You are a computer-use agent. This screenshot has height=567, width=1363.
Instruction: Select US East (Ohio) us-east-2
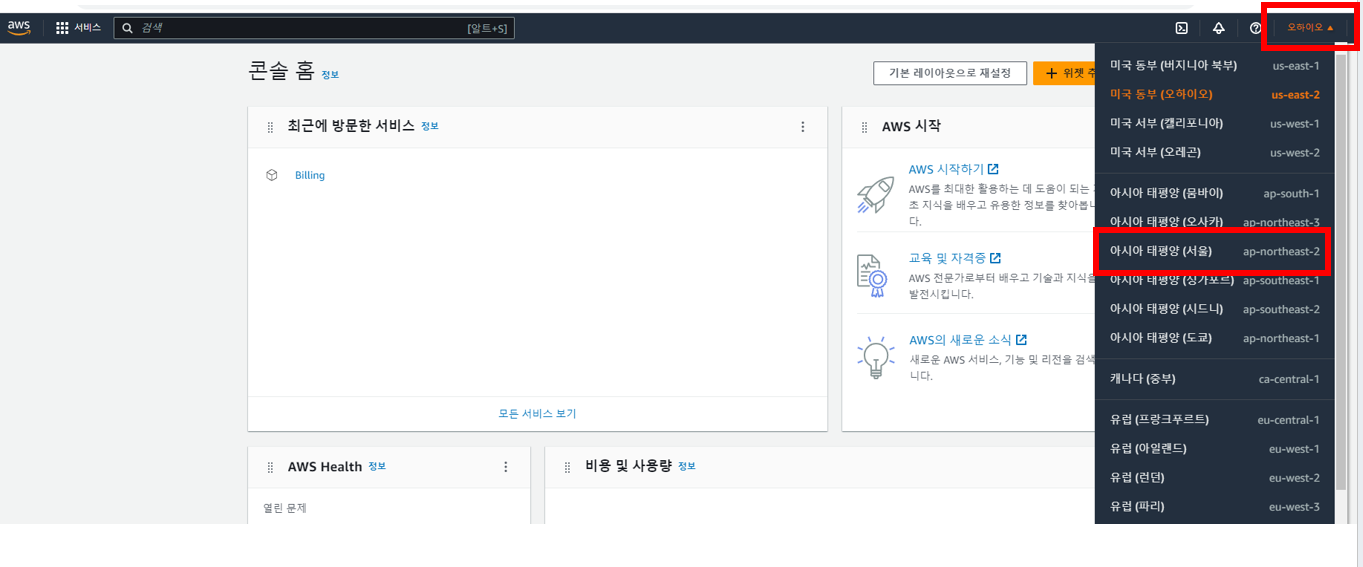pyautogui.click(x=1215, y=94)
